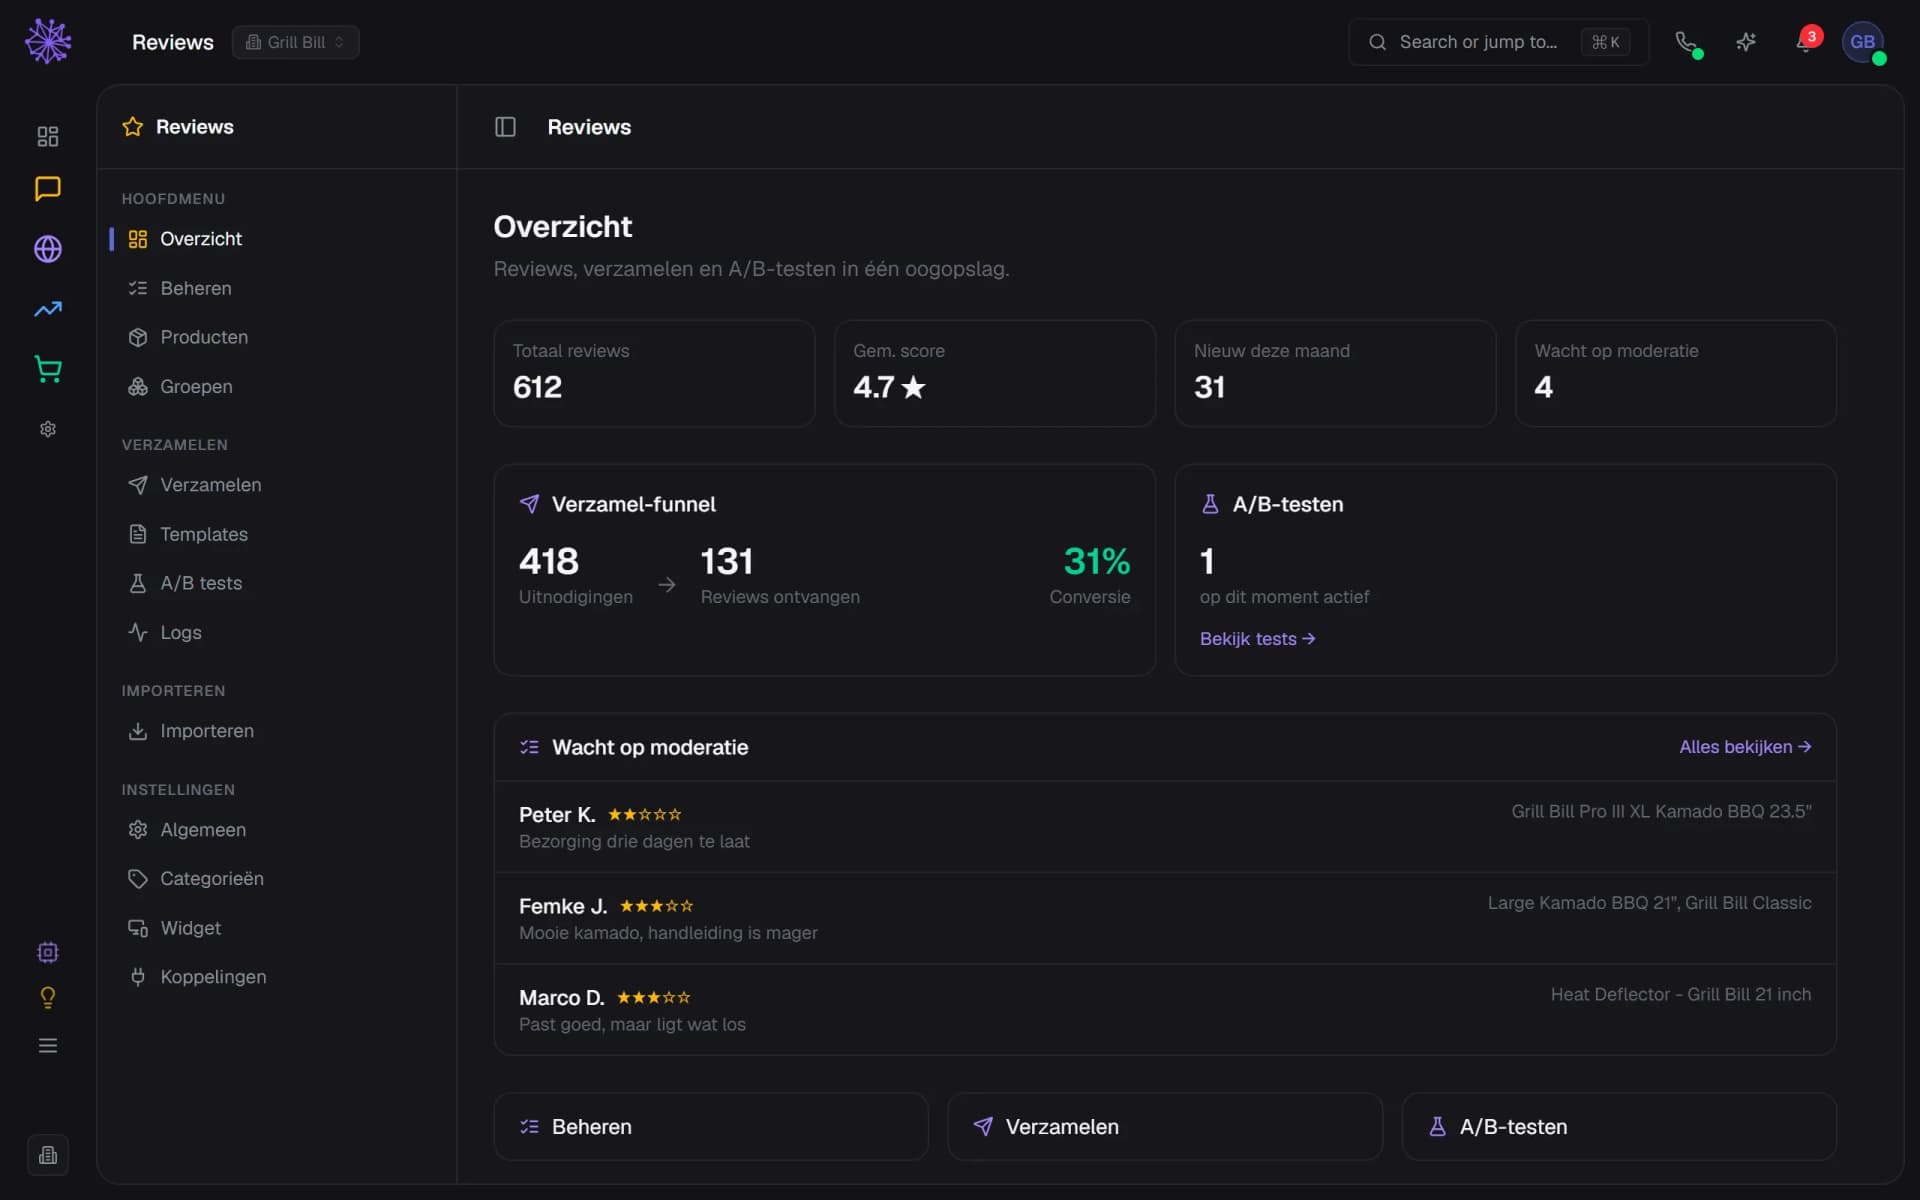Open the dashboard grid icon in left rail
The image size is (1920, 1200).
pos(48,136)
